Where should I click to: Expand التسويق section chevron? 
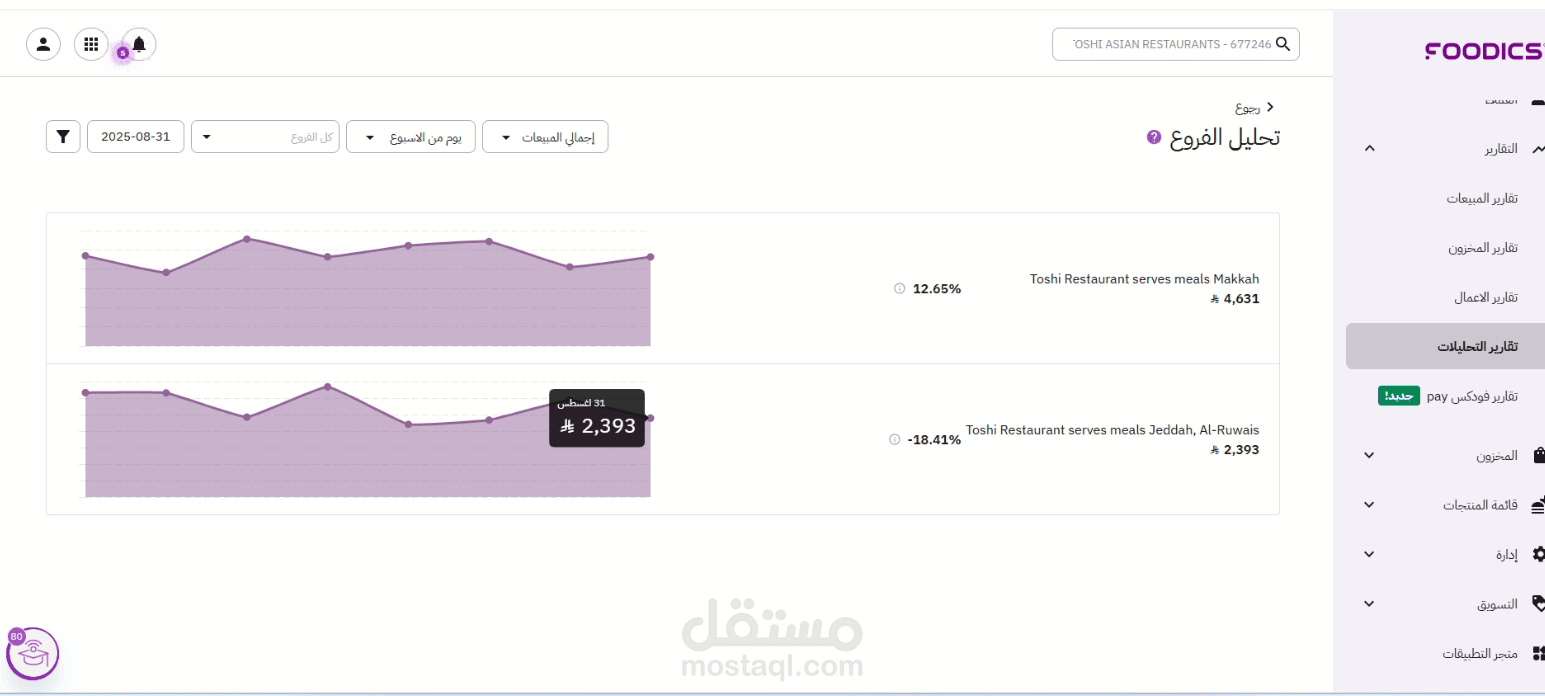[1369, 604]
